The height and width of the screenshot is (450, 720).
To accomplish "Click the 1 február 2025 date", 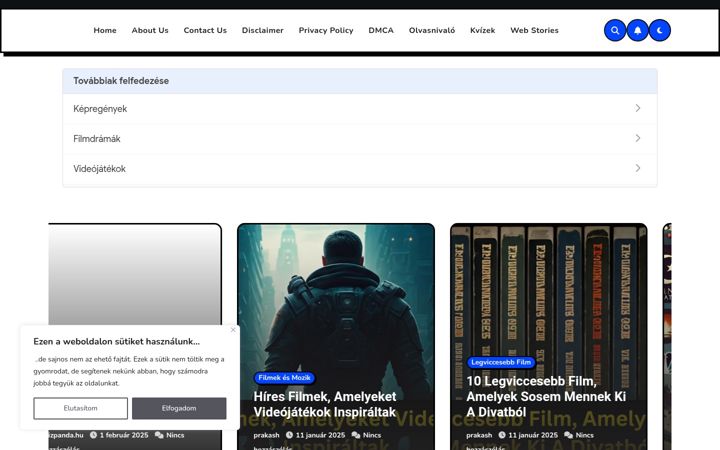I will click(x=124, y=435).
